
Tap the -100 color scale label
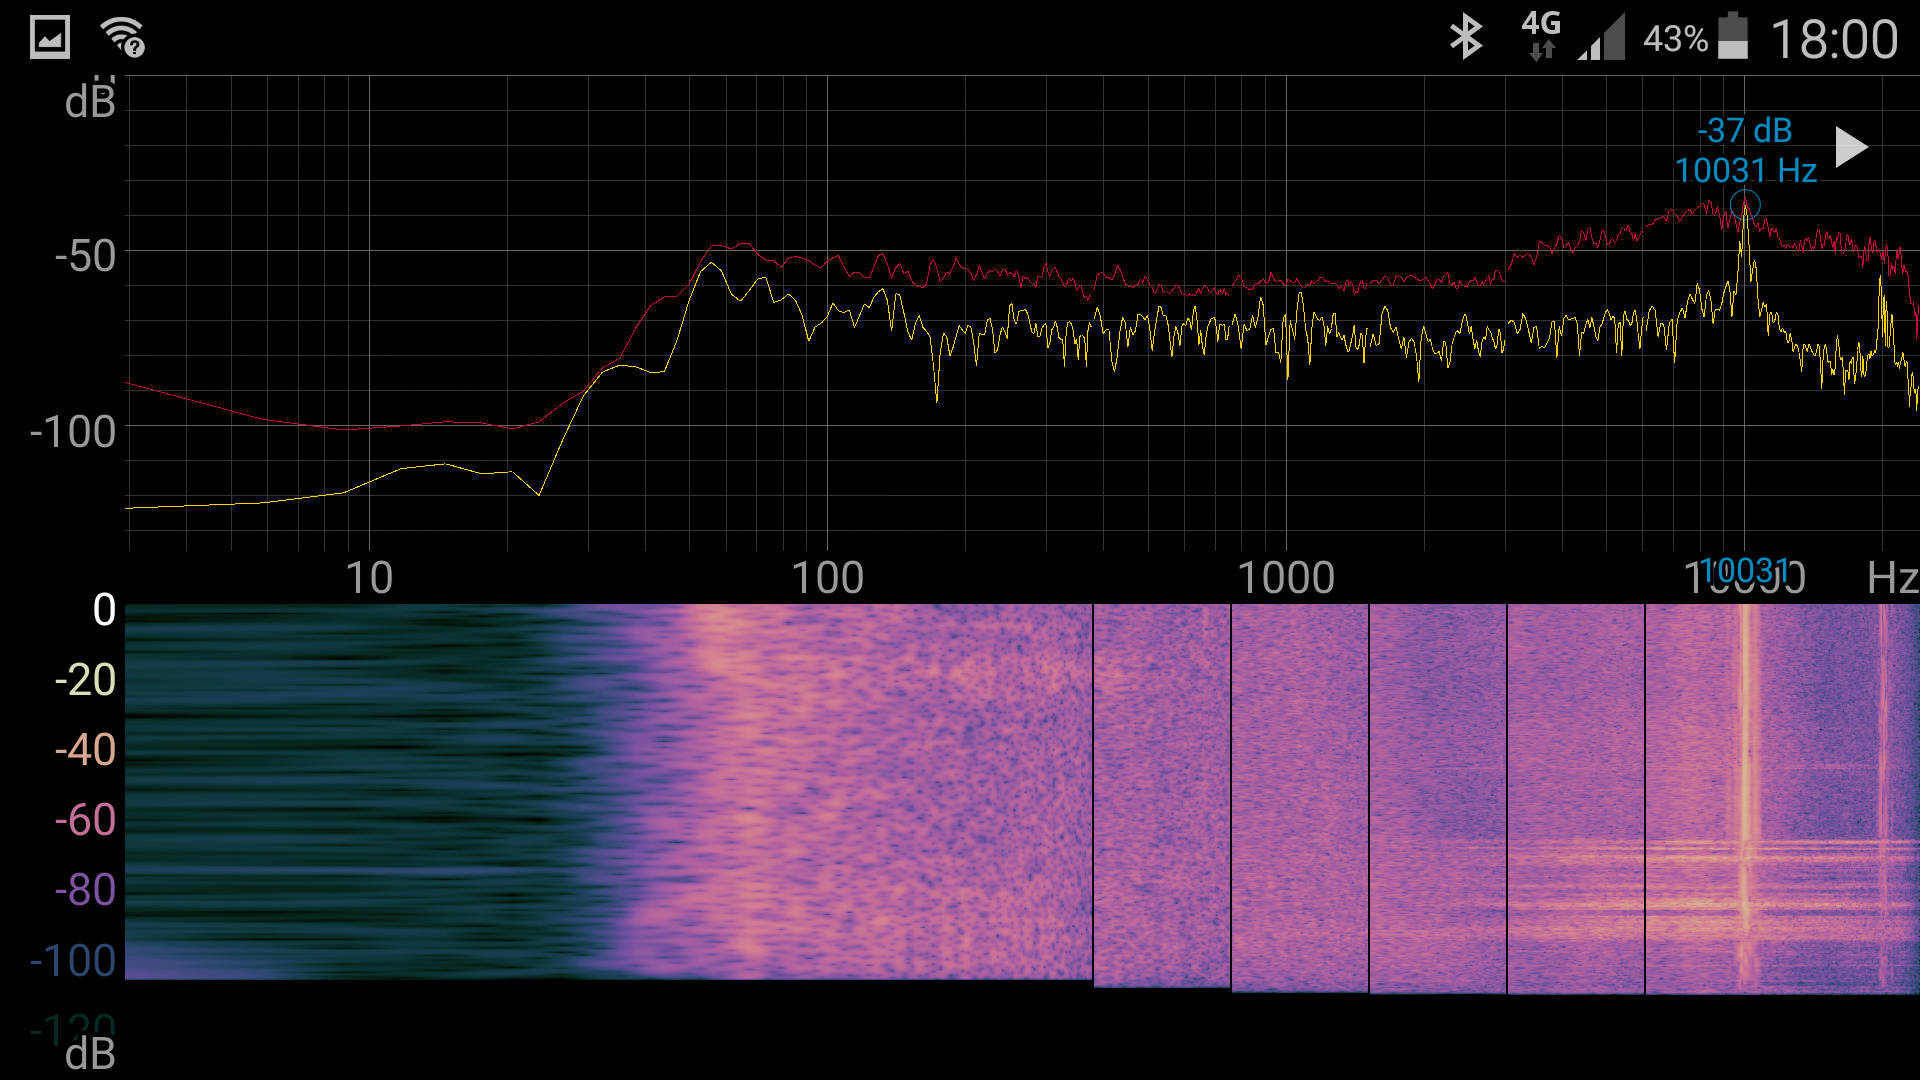(73, 961)
